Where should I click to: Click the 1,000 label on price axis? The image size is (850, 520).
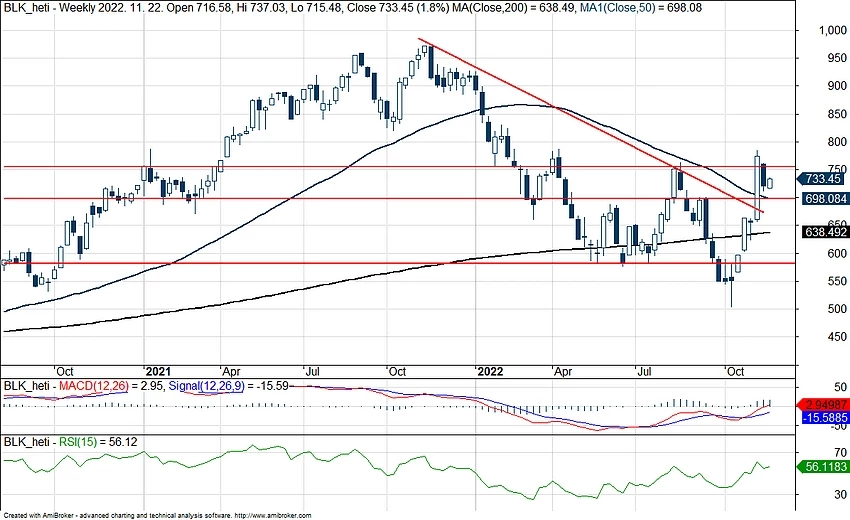pyautogui.click(x=819, y=30)
